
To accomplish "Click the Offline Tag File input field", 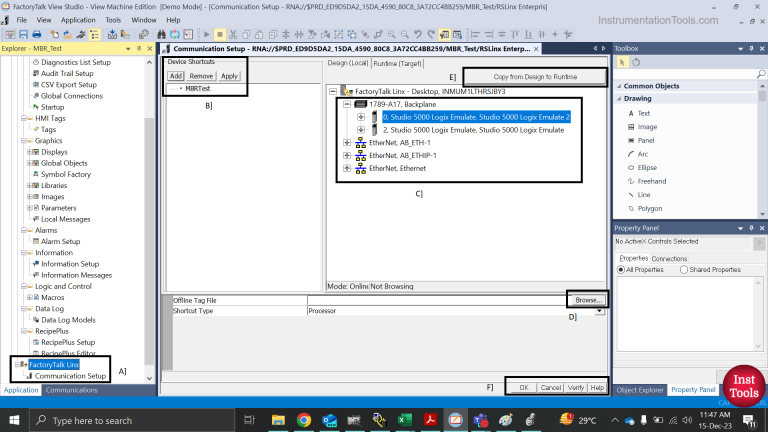I will (437, 300).
